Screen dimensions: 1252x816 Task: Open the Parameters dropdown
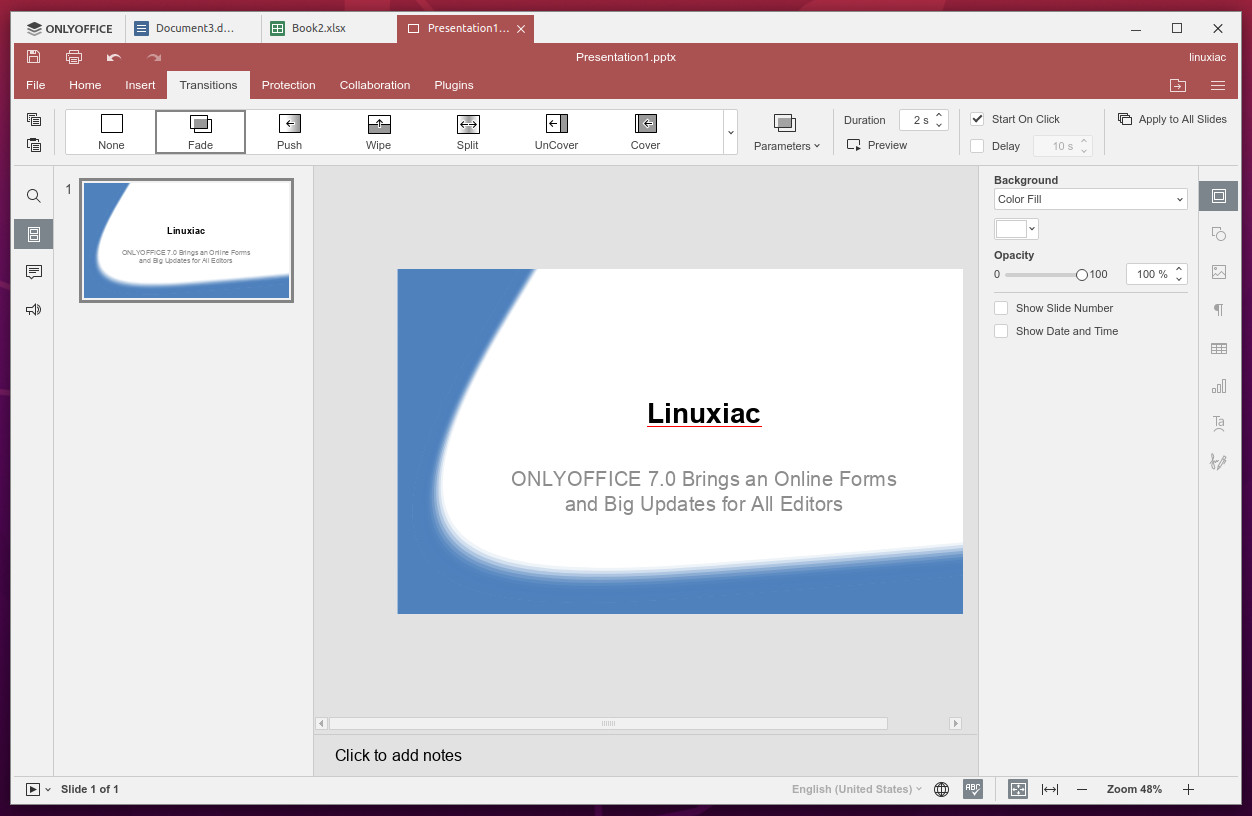(x=786, y=132)
